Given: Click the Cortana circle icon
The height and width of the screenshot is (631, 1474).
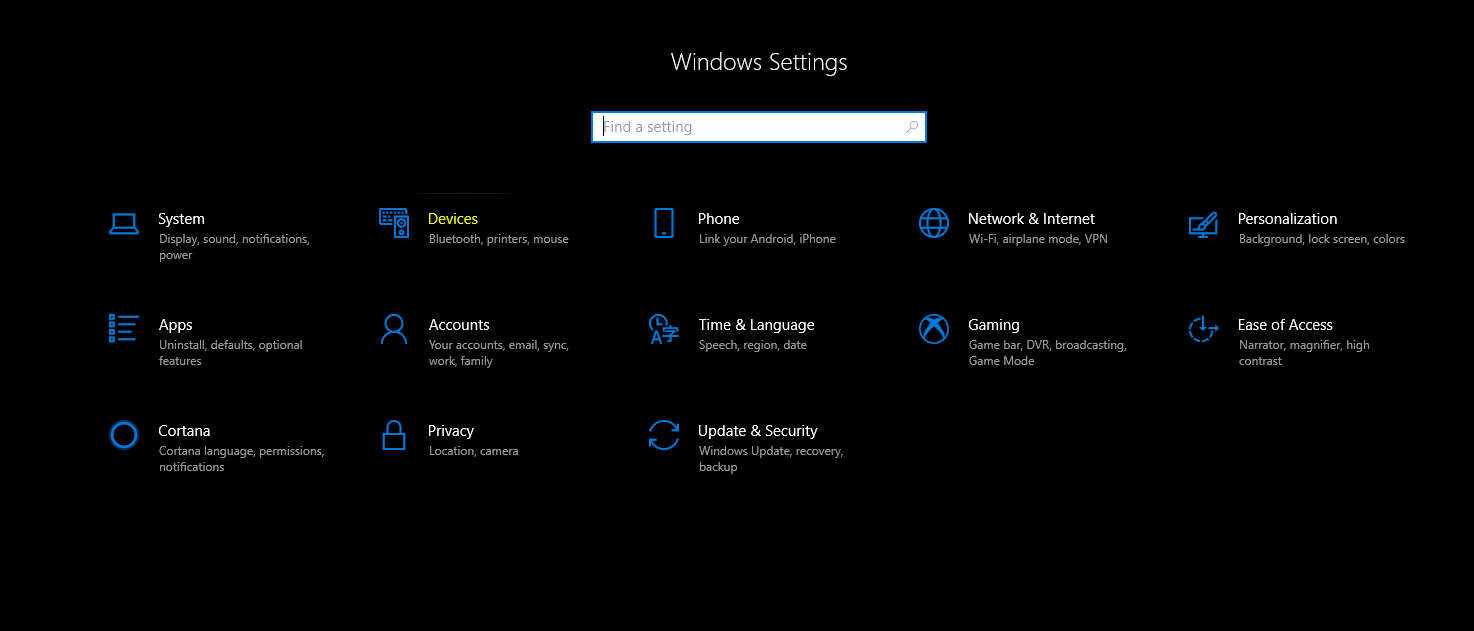Looking at the screenshot, I should 124,435.
